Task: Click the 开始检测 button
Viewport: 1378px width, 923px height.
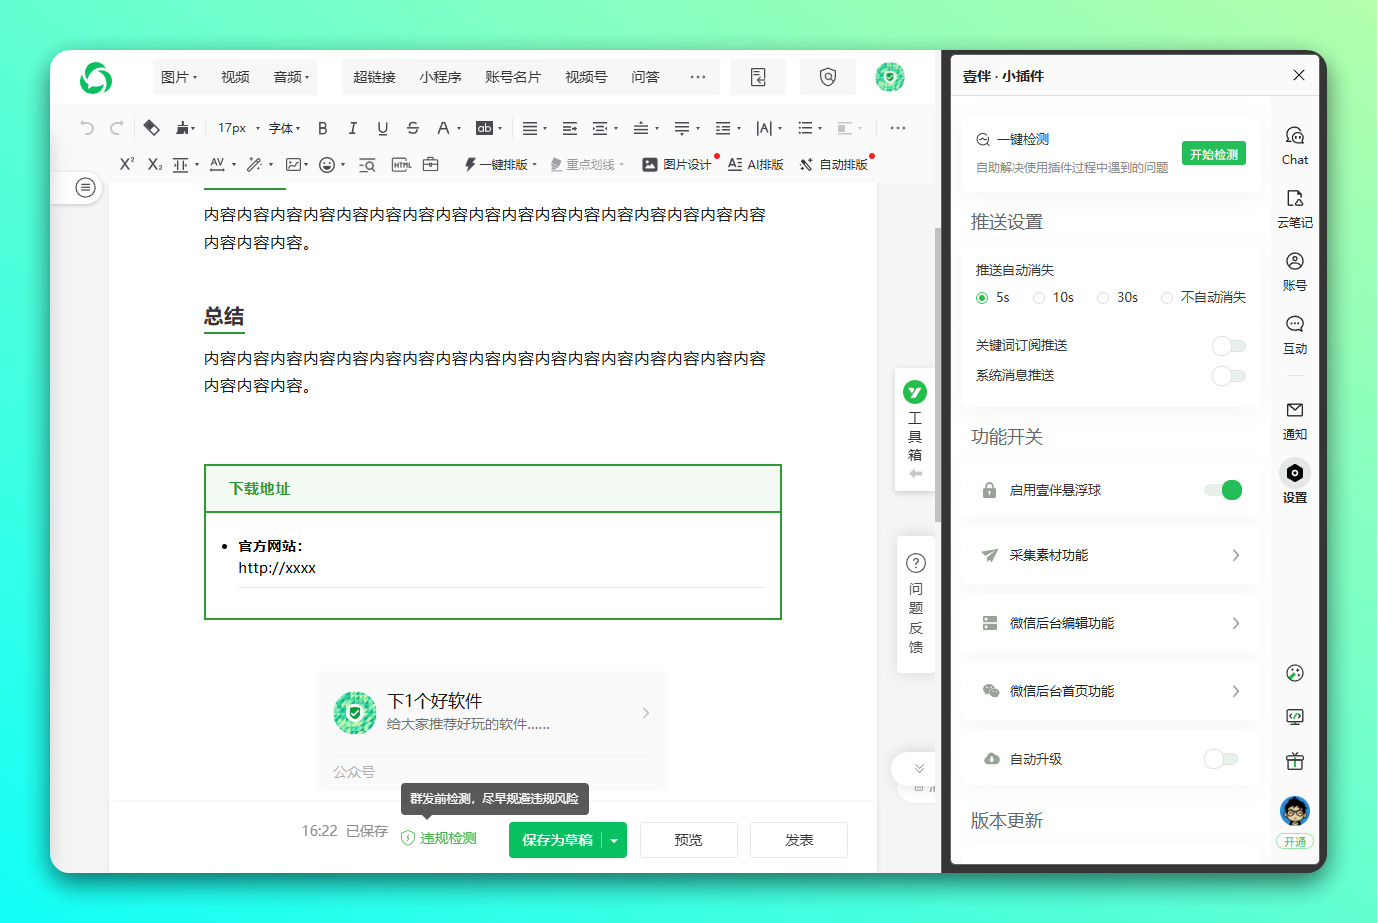Action: click(x=1213, y=154)
